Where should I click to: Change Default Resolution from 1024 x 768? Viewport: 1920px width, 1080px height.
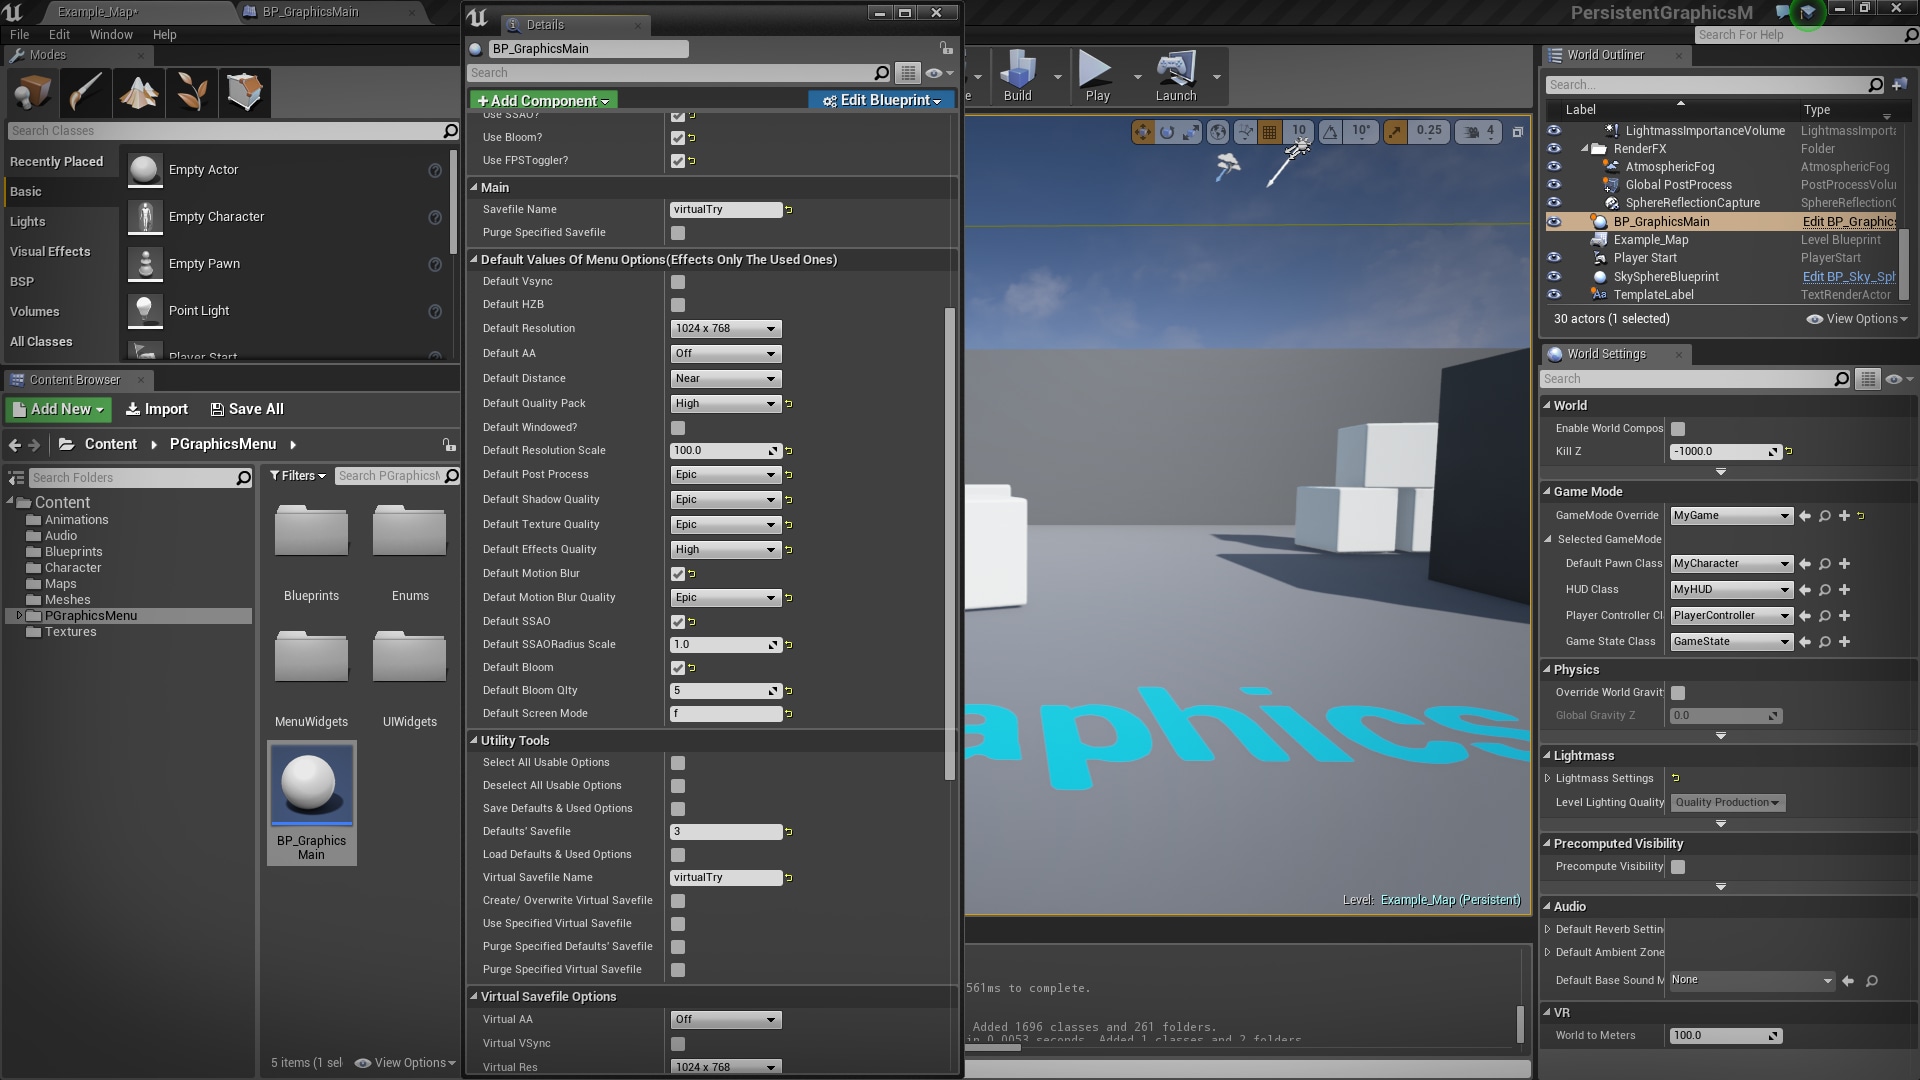tap(725, 328)
